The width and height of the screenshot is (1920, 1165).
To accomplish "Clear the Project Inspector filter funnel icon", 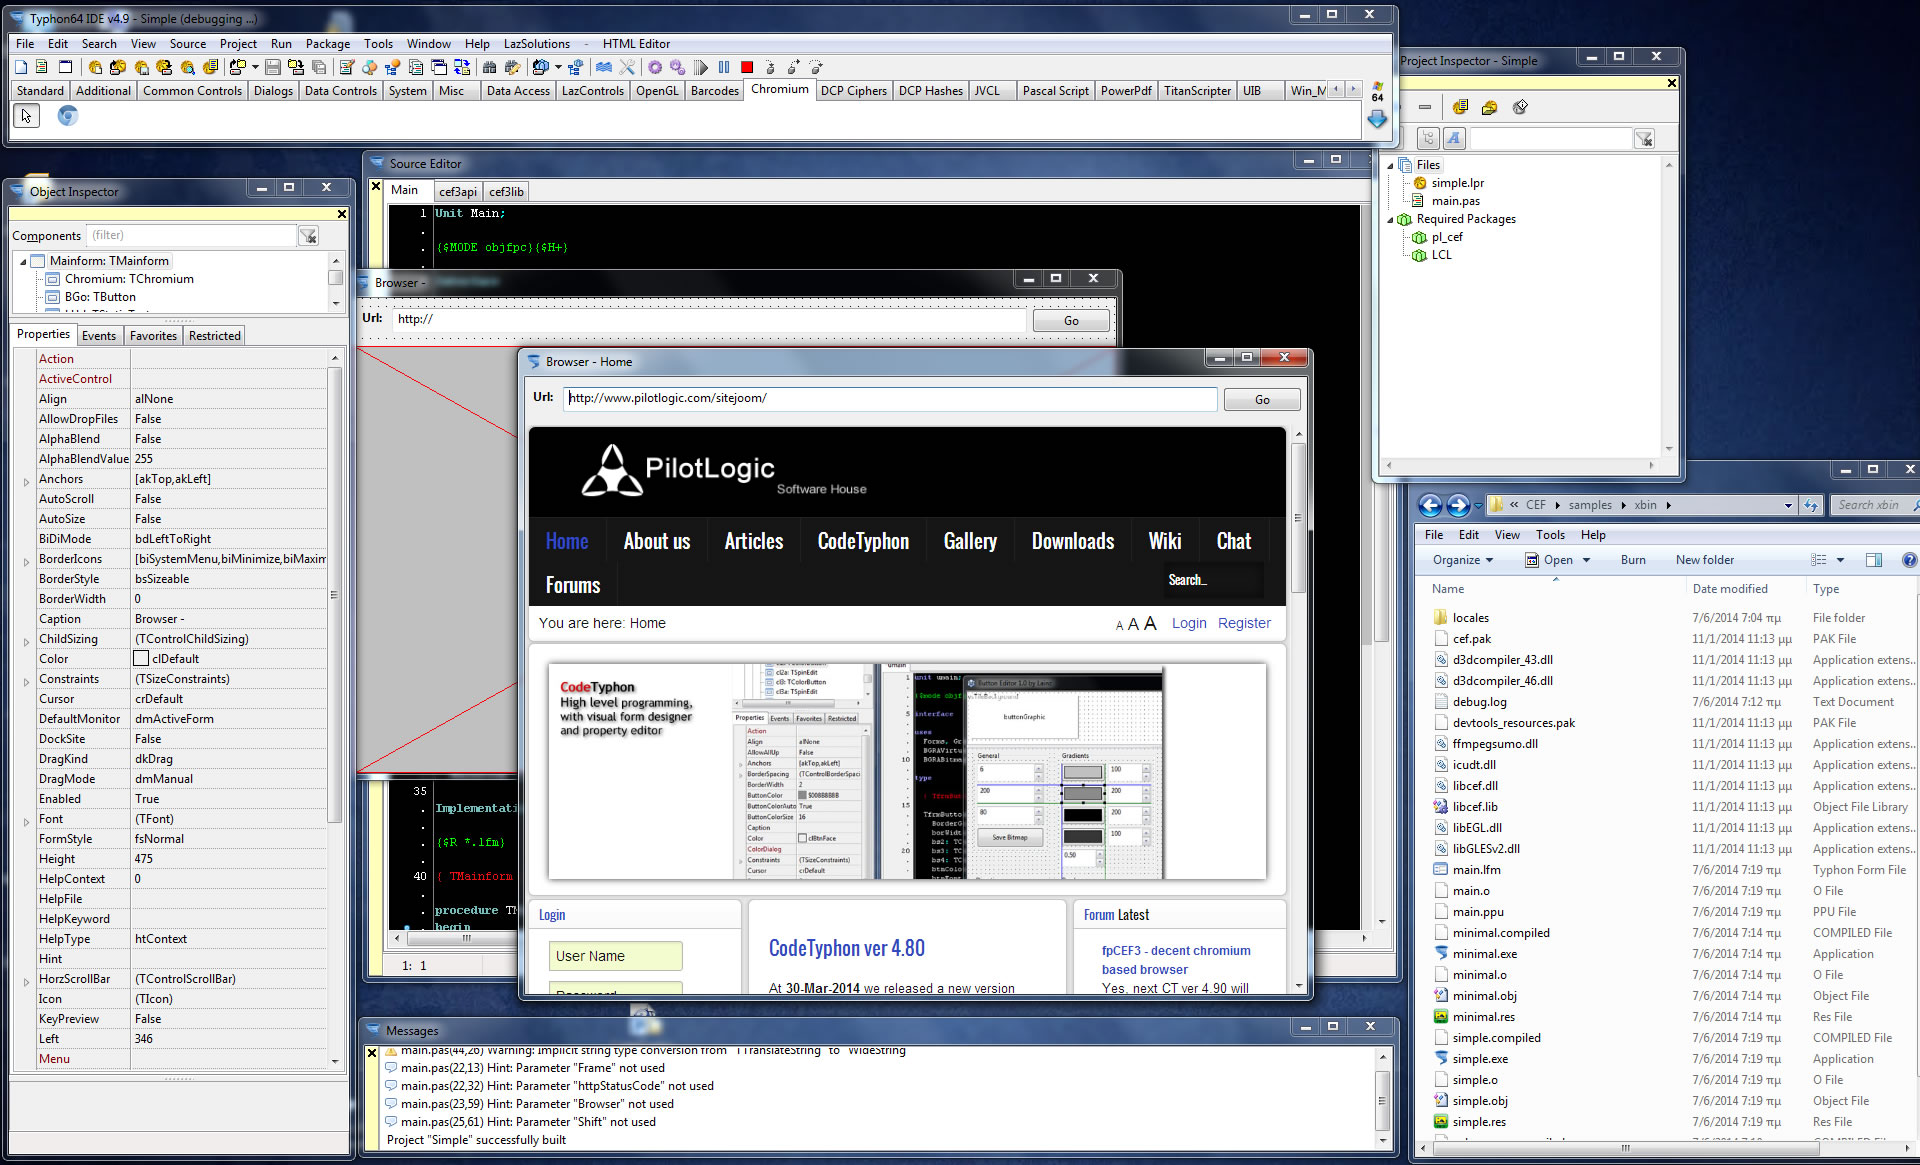I will (1644, 139).
